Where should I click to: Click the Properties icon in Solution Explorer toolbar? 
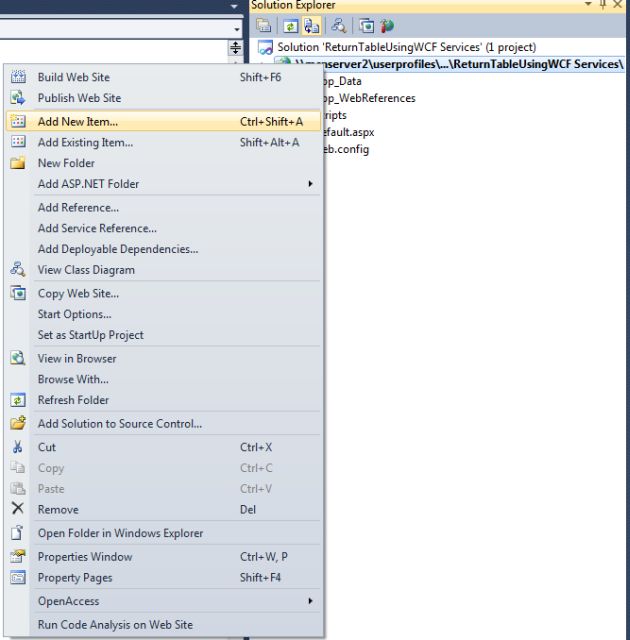click(x=264, y=26)
